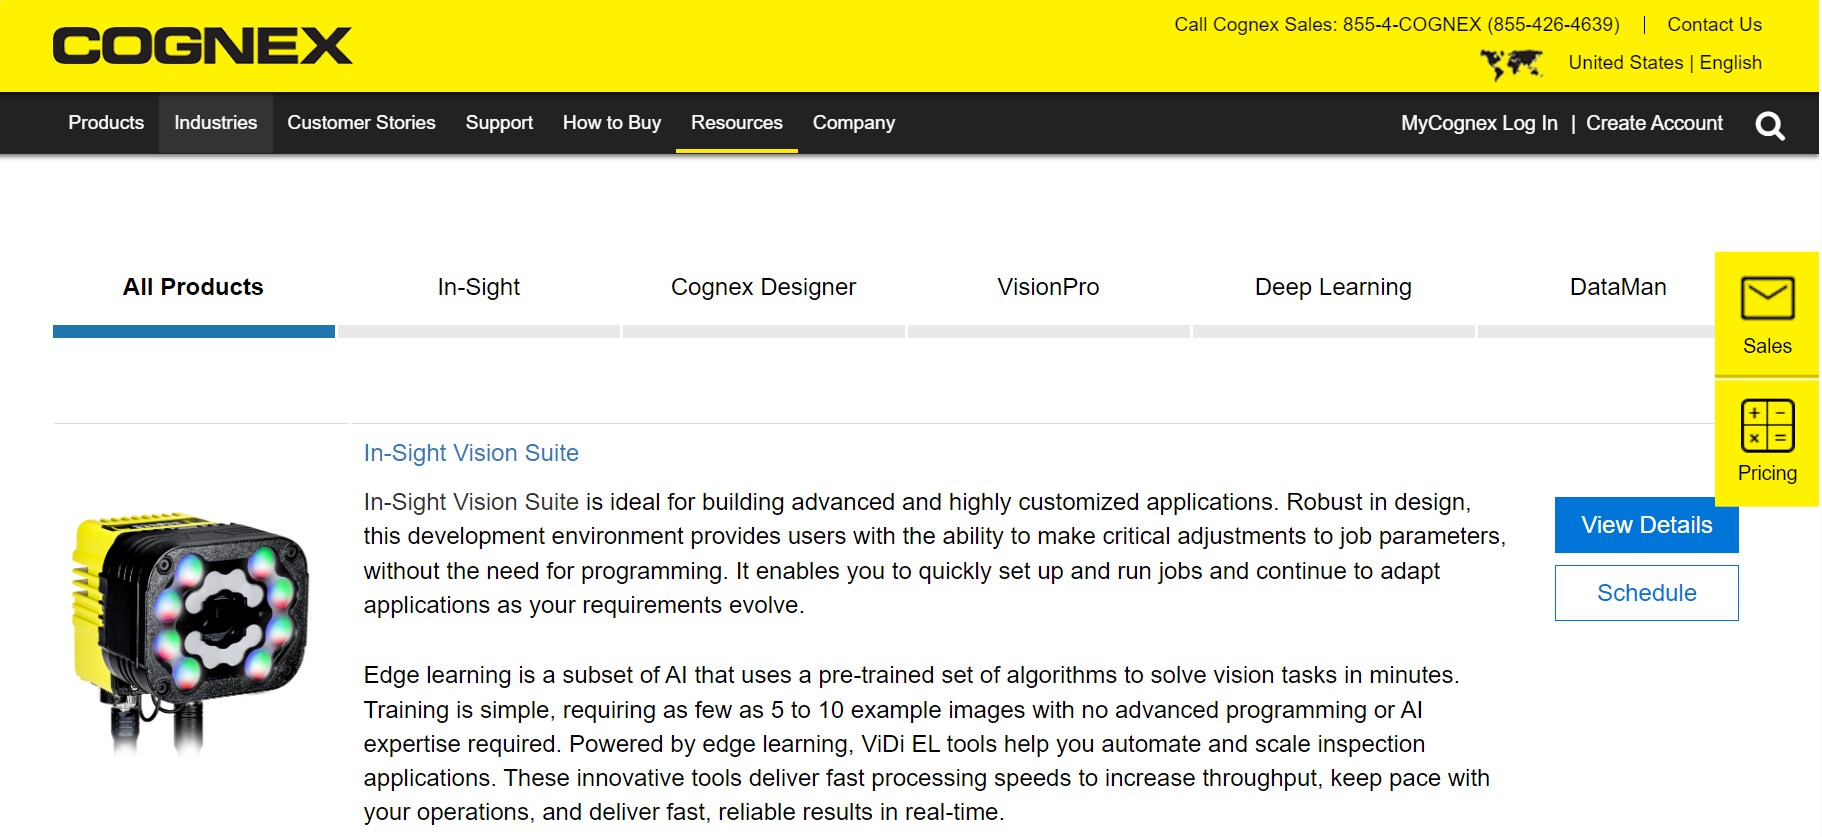Screen dimensions: 1822x837
Task: Open the Resources menu
Action: (x=736, y=123)
